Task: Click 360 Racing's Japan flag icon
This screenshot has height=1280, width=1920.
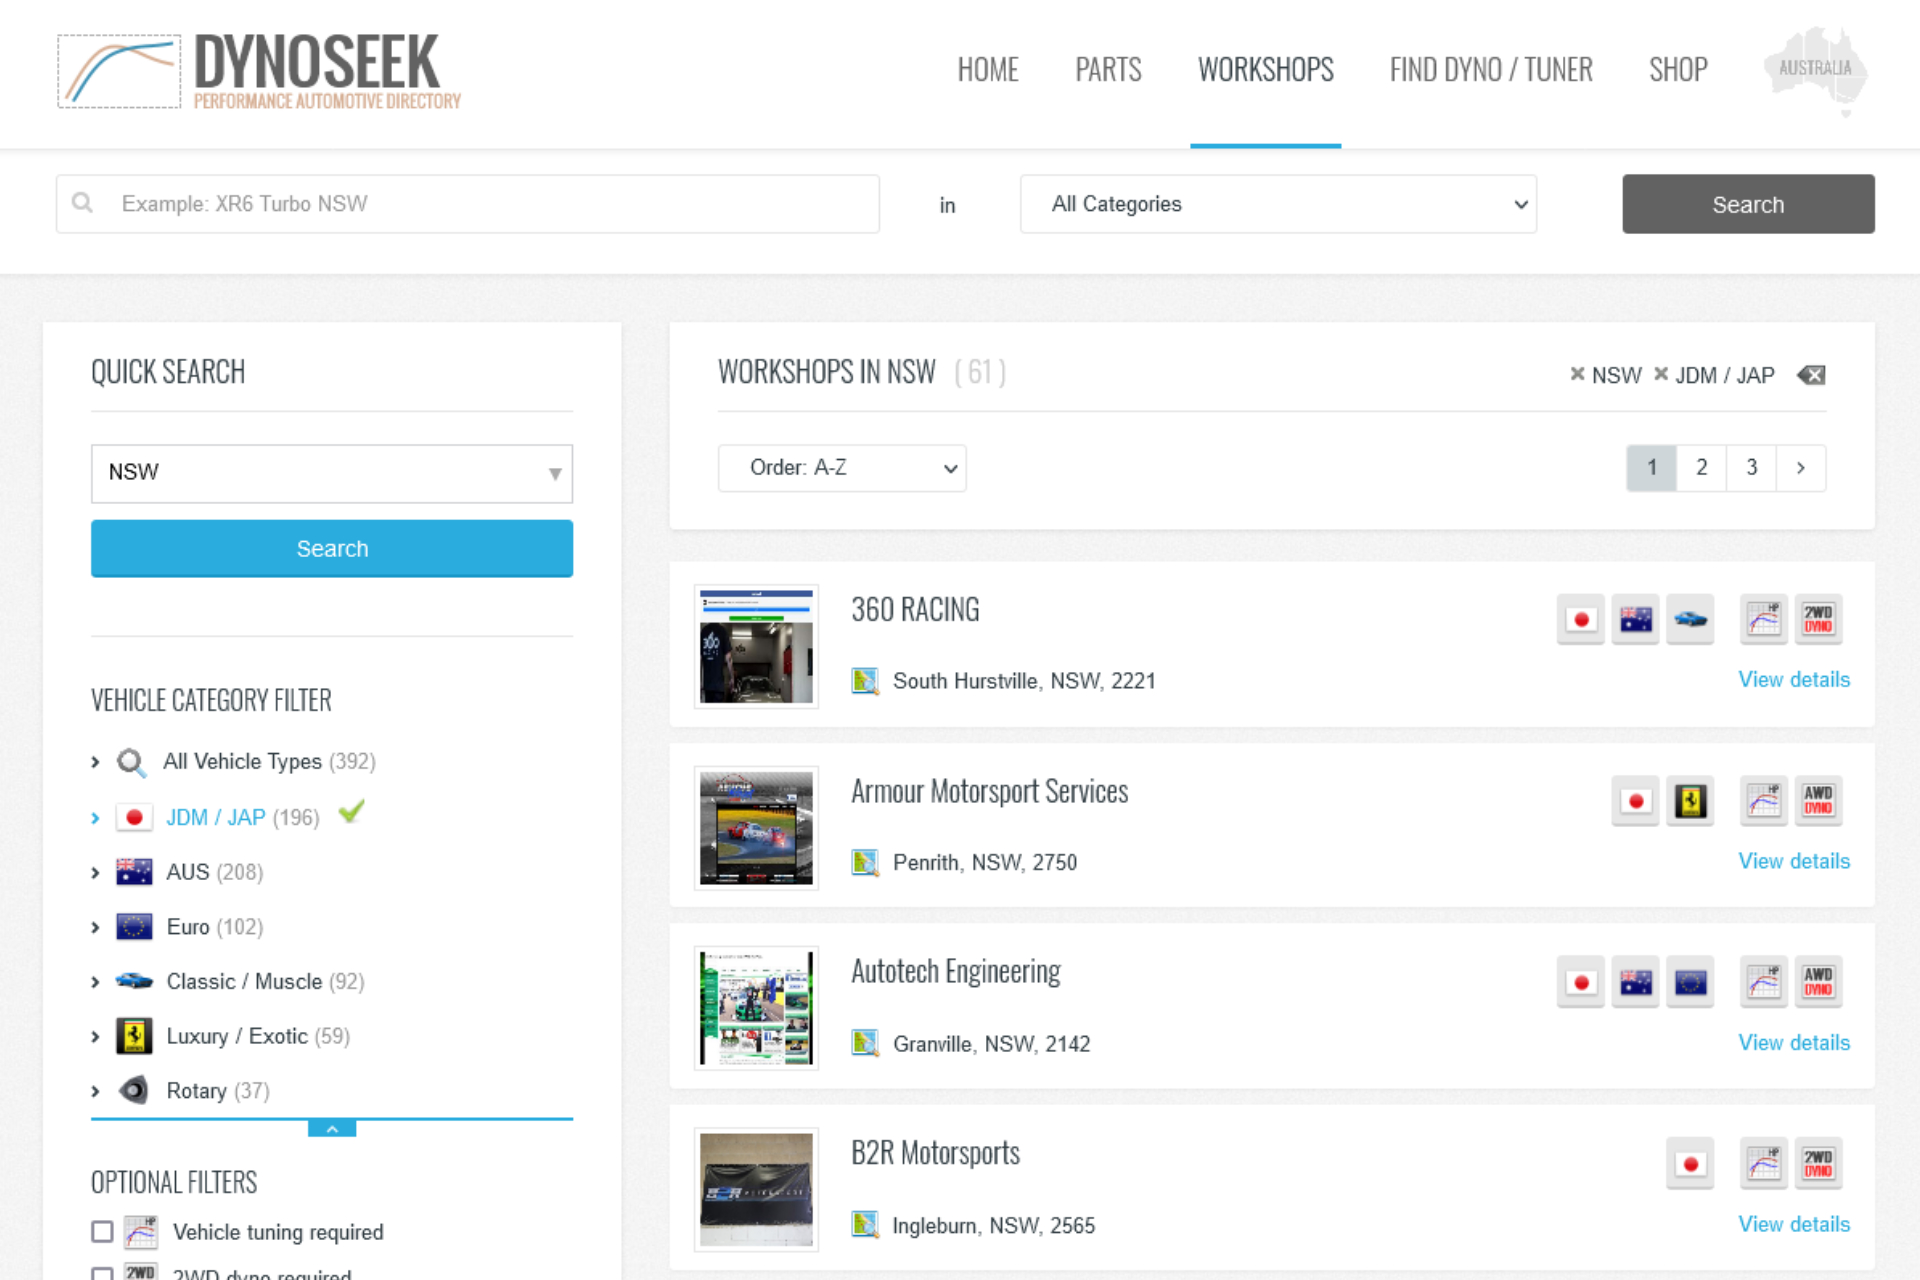Action: pyautogui.click(x=1581, y=620)
